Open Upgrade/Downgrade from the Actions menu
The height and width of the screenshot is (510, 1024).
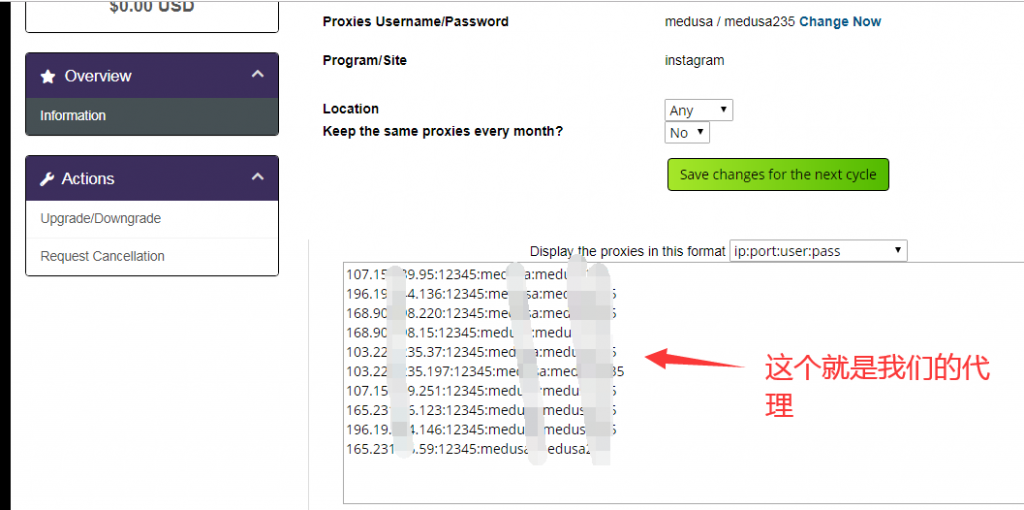pos(100,219)
